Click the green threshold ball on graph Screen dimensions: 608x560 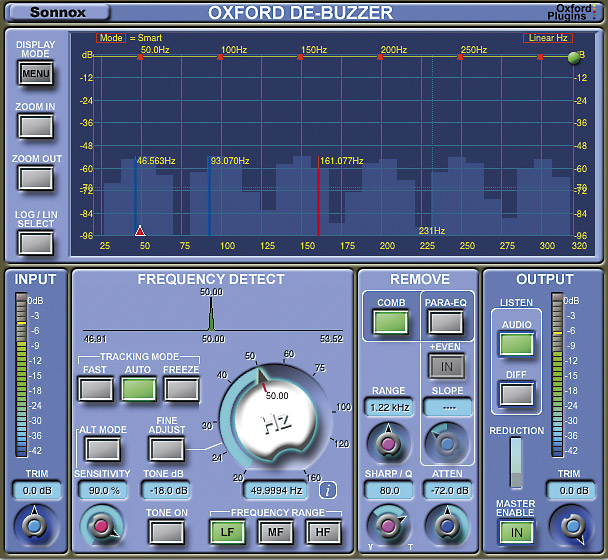(x=573, y=57)
